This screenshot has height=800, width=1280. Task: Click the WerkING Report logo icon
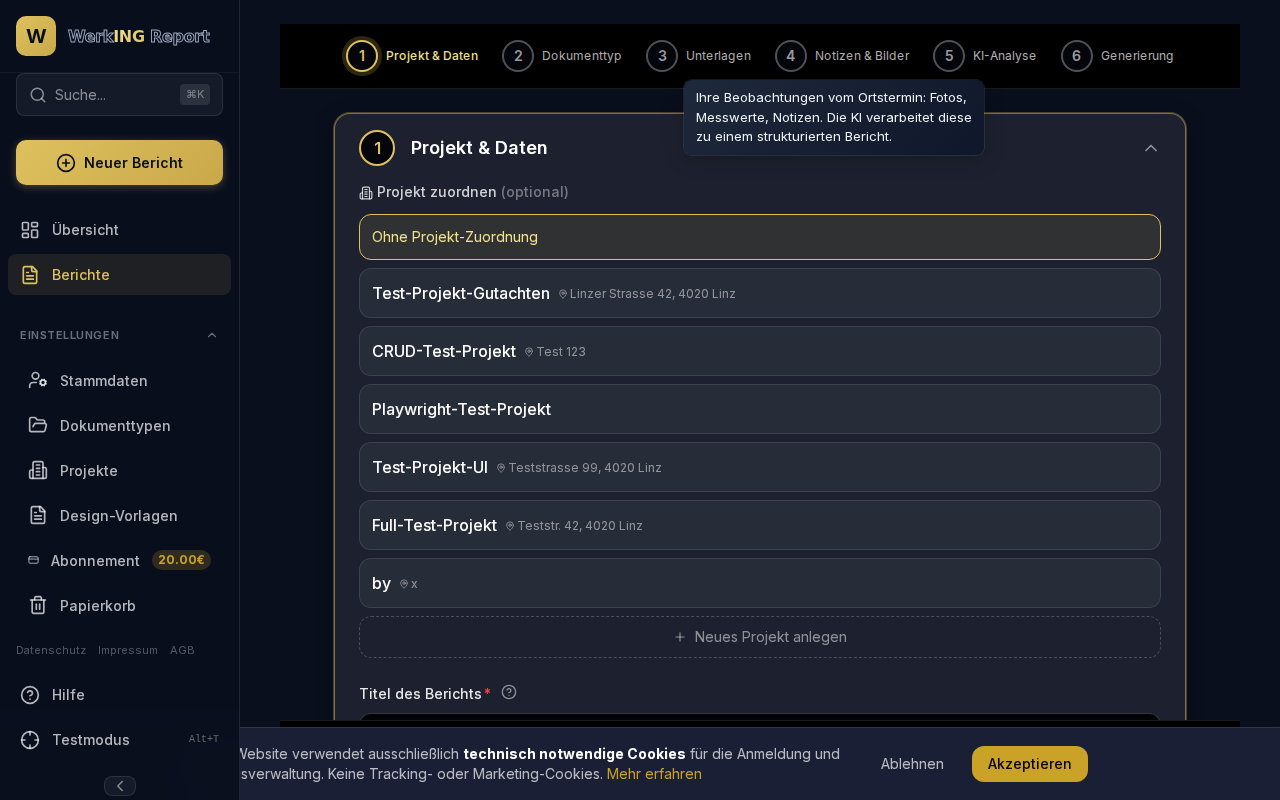(36, 36)
